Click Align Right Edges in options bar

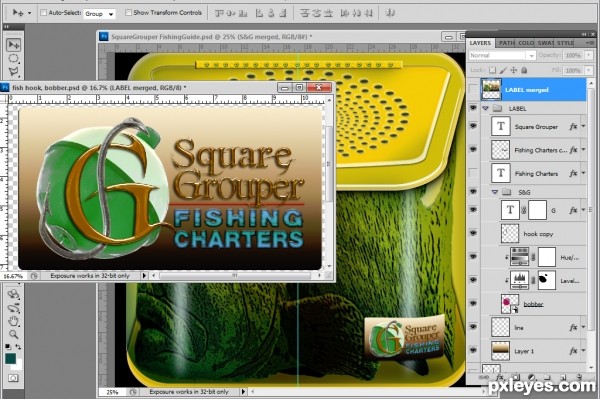click(283, 13)
